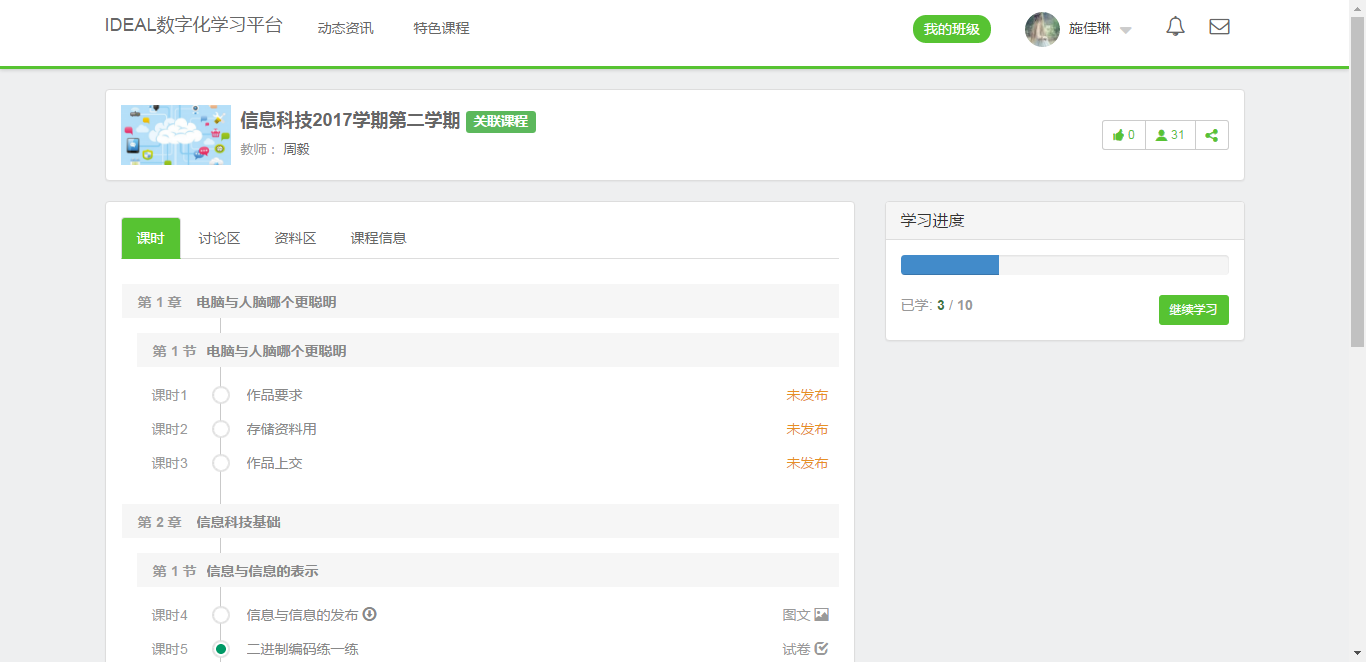Collapse the 第 1 章 chapter header

(480, 302)
